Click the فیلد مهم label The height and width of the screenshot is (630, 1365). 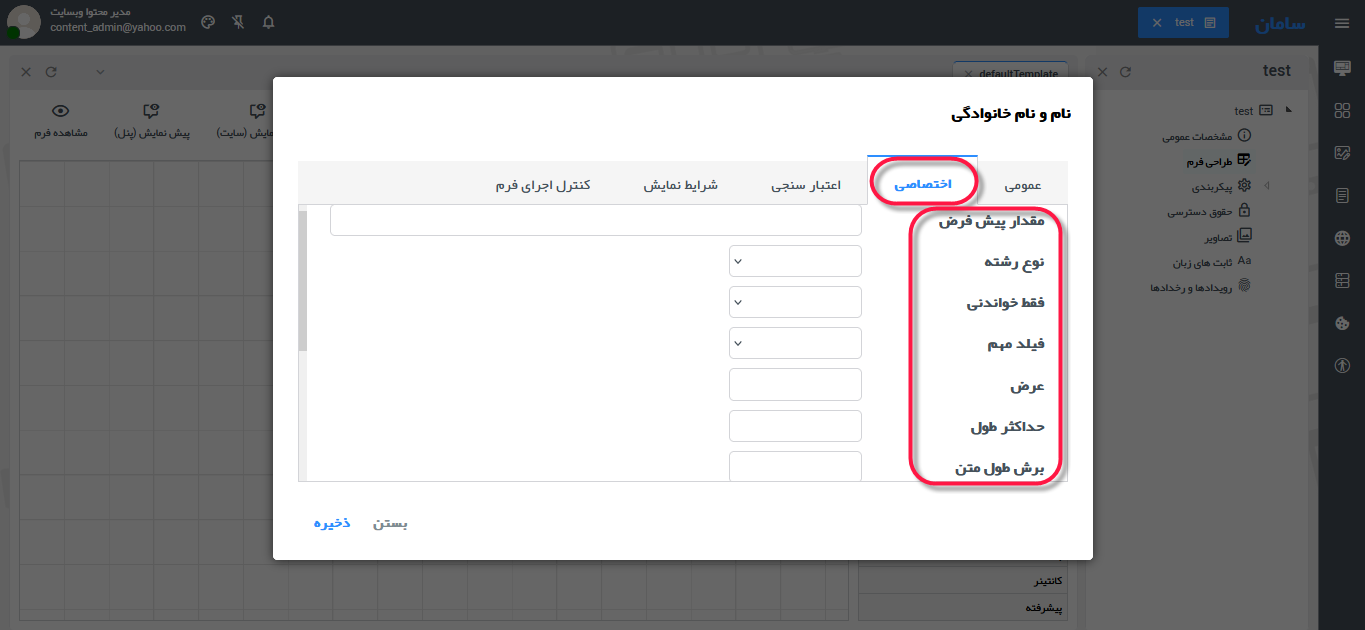tap(1016, 344)
